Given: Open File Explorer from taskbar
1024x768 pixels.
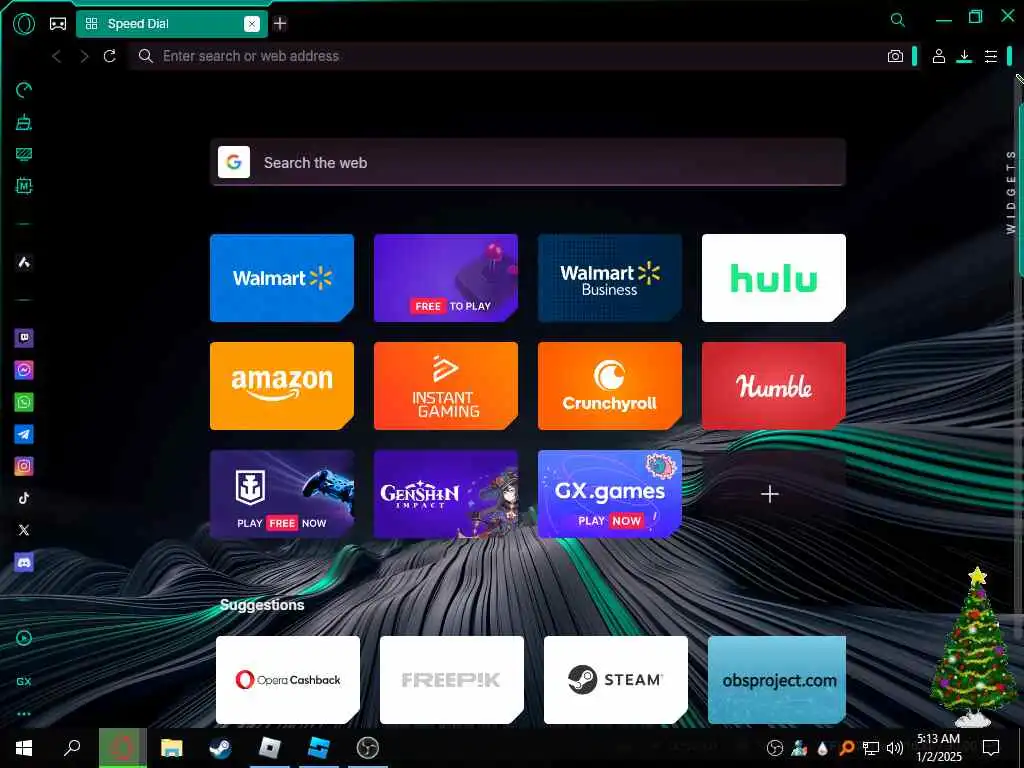Looking at the screenshot, I should coord(172,748).
